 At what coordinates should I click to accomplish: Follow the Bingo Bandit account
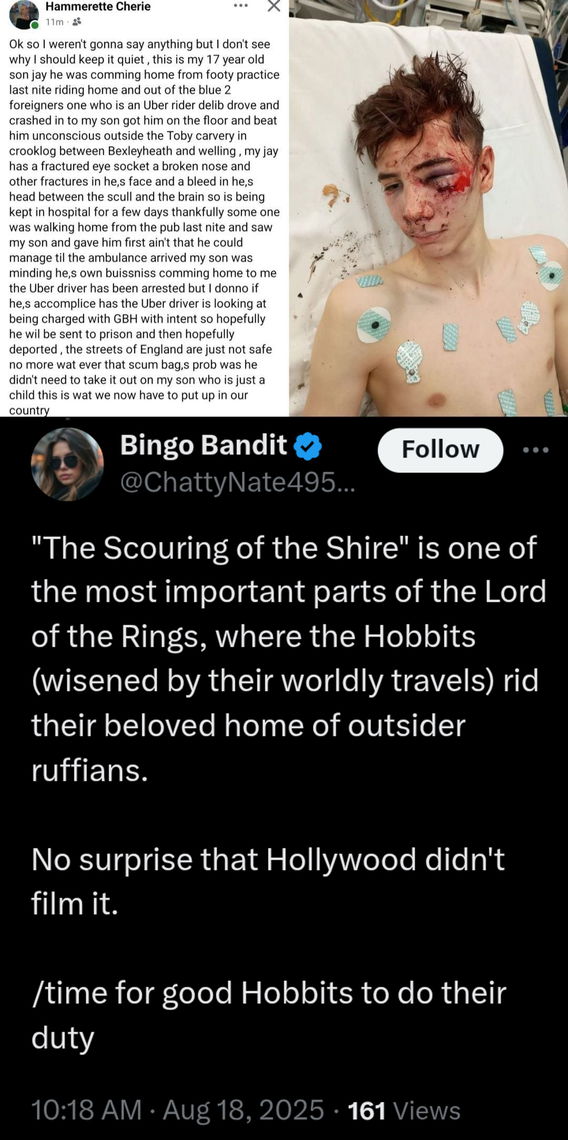(x=441, y=450)
